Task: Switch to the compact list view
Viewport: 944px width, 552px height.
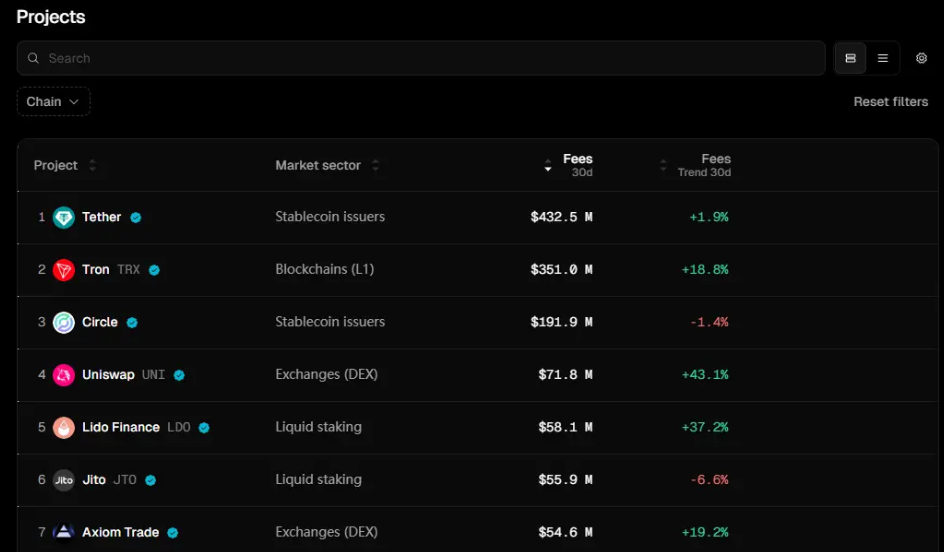Action: point(883,58)
